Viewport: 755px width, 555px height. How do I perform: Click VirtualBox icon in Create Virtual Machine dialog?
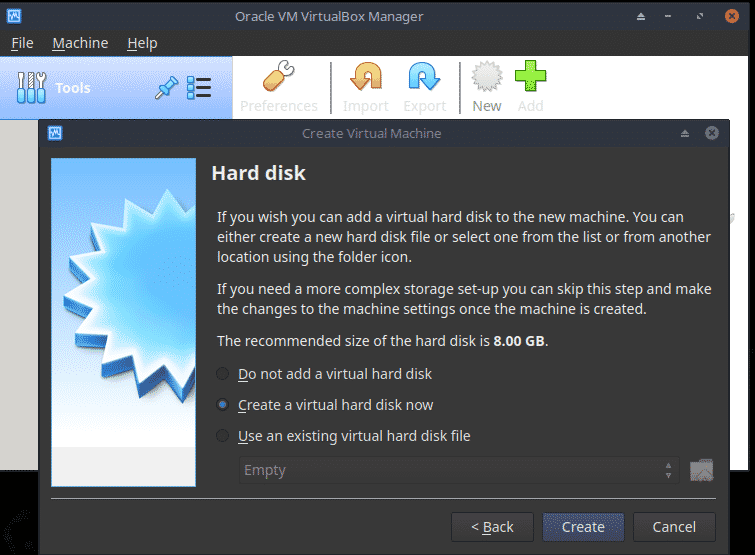click(x=55, y=133)
